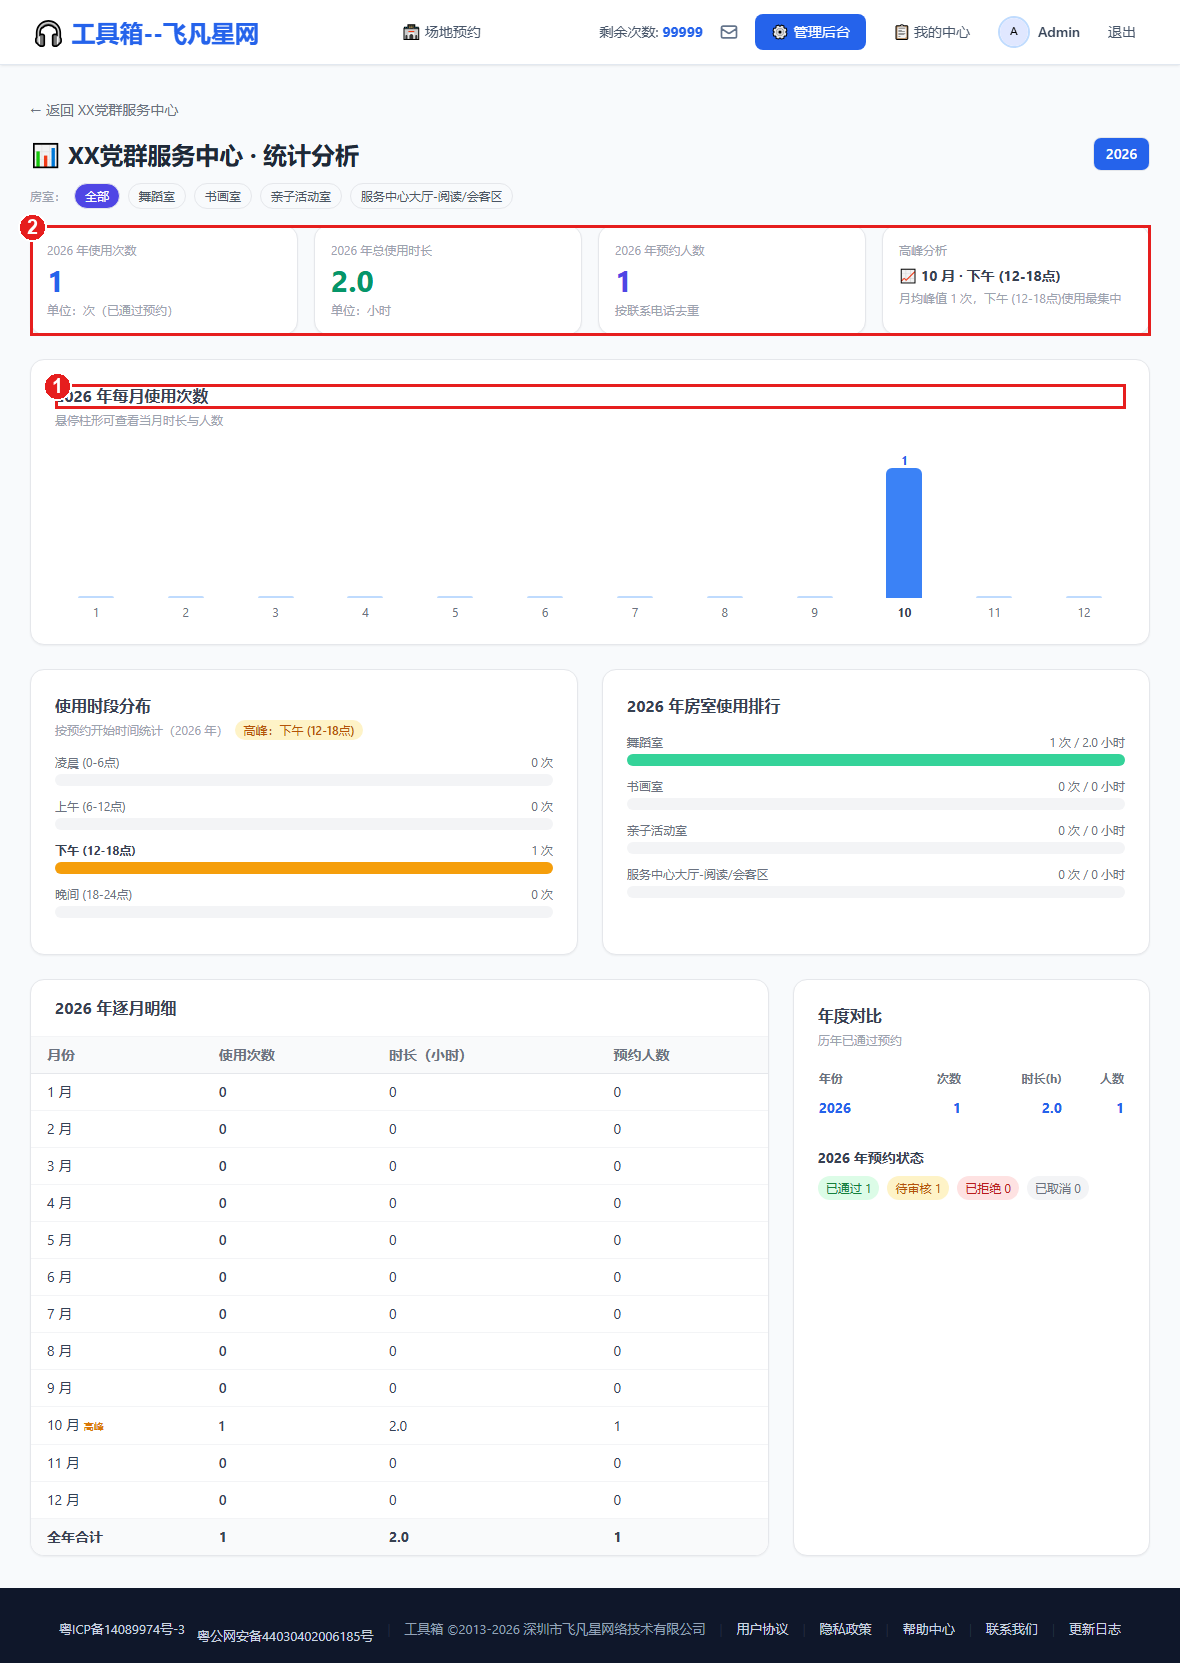Open 我的中心

pyautogui.click(x=932, y=32)
